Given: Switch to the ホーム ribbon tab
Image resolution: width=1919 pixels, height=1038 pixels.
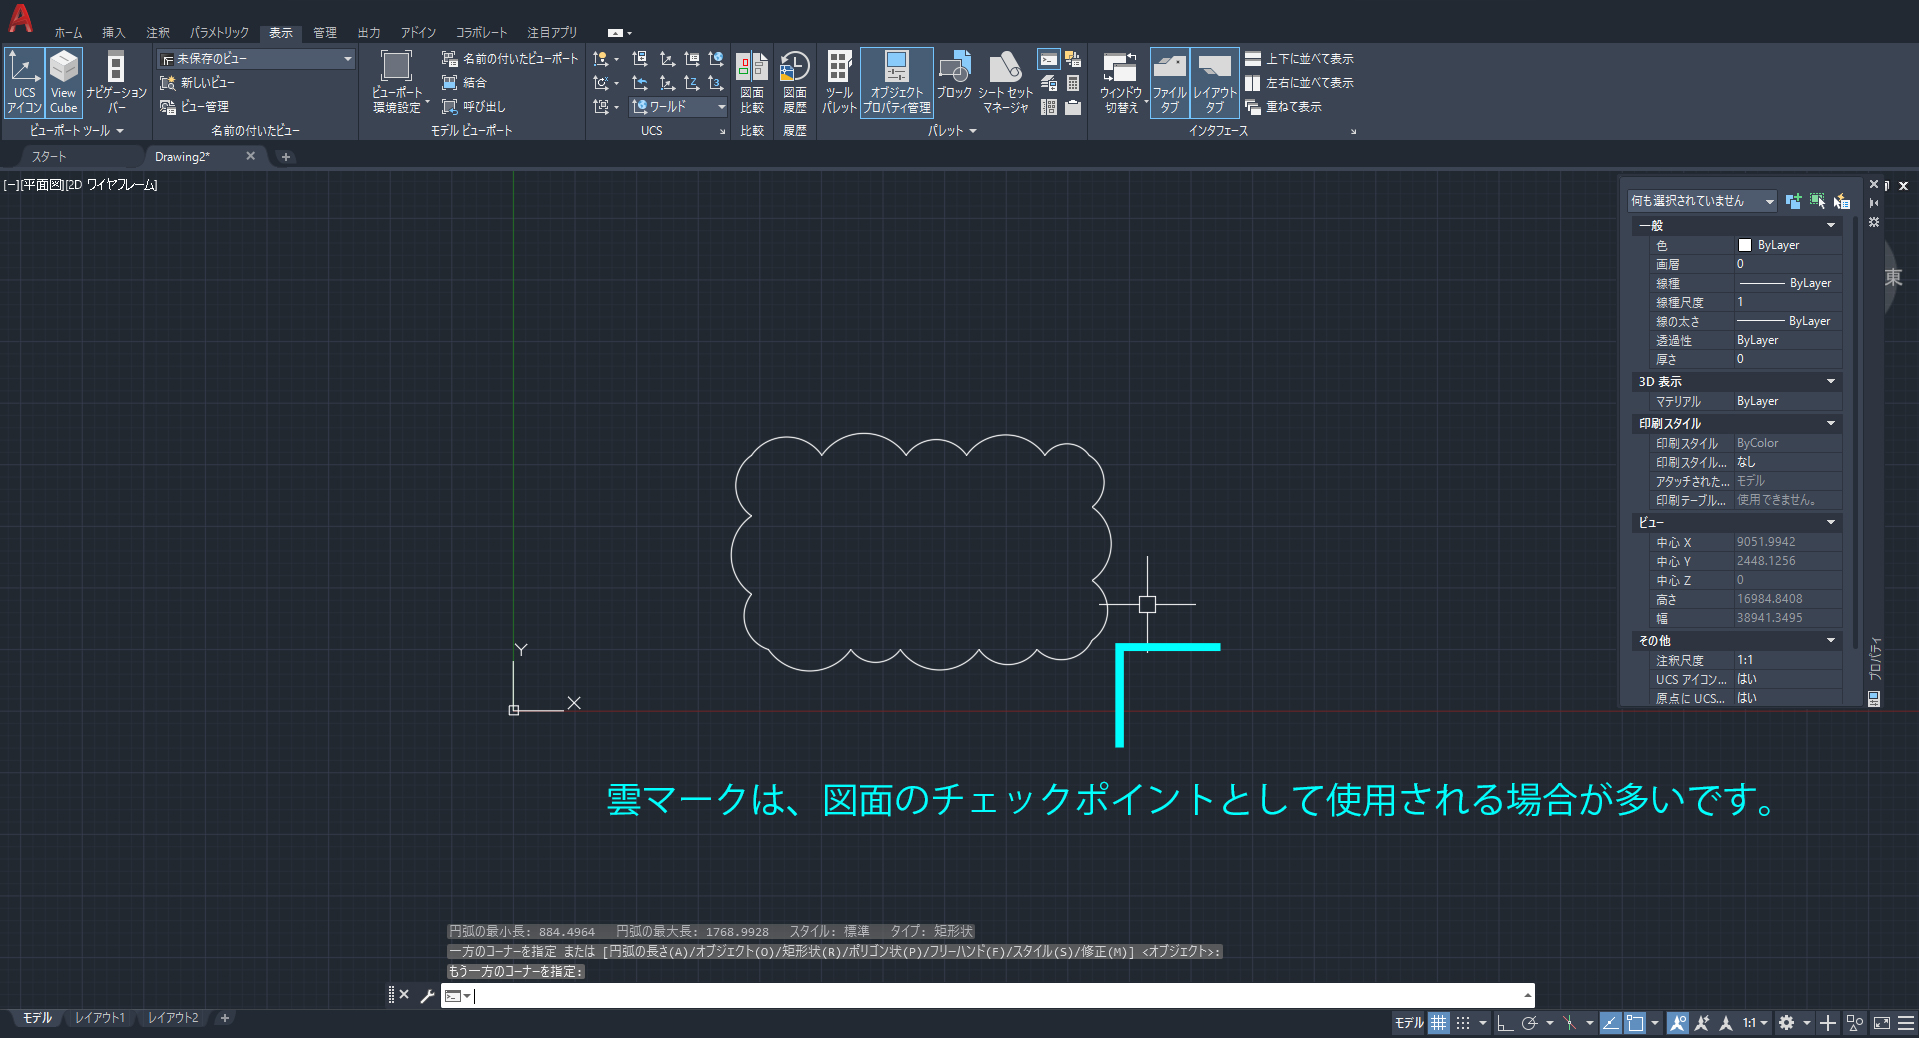Looking at the screenshot, I should click(67, 32).
